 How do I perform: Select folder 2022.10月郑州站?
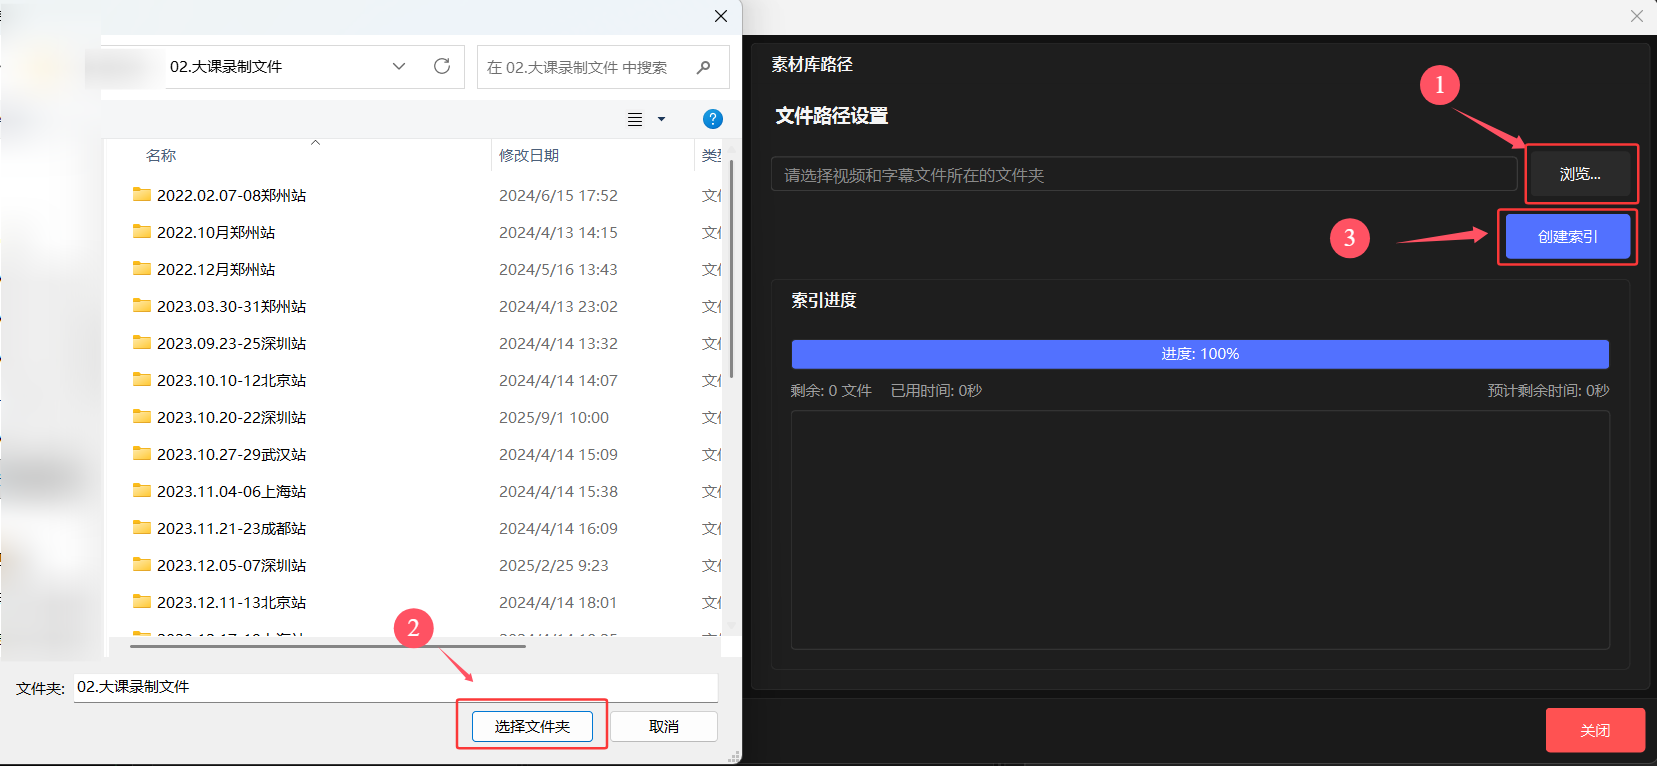(x=216, y=232)
